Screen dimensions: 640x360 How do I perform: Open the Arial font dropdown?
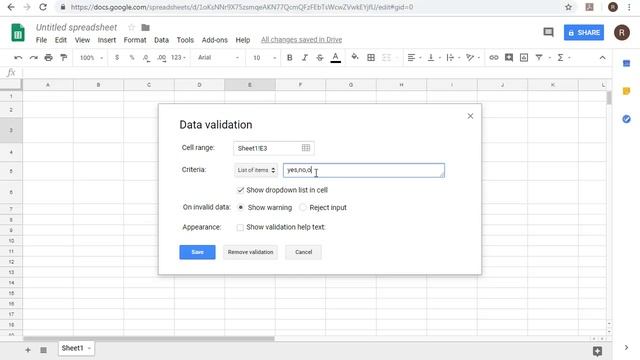(218, 58)
